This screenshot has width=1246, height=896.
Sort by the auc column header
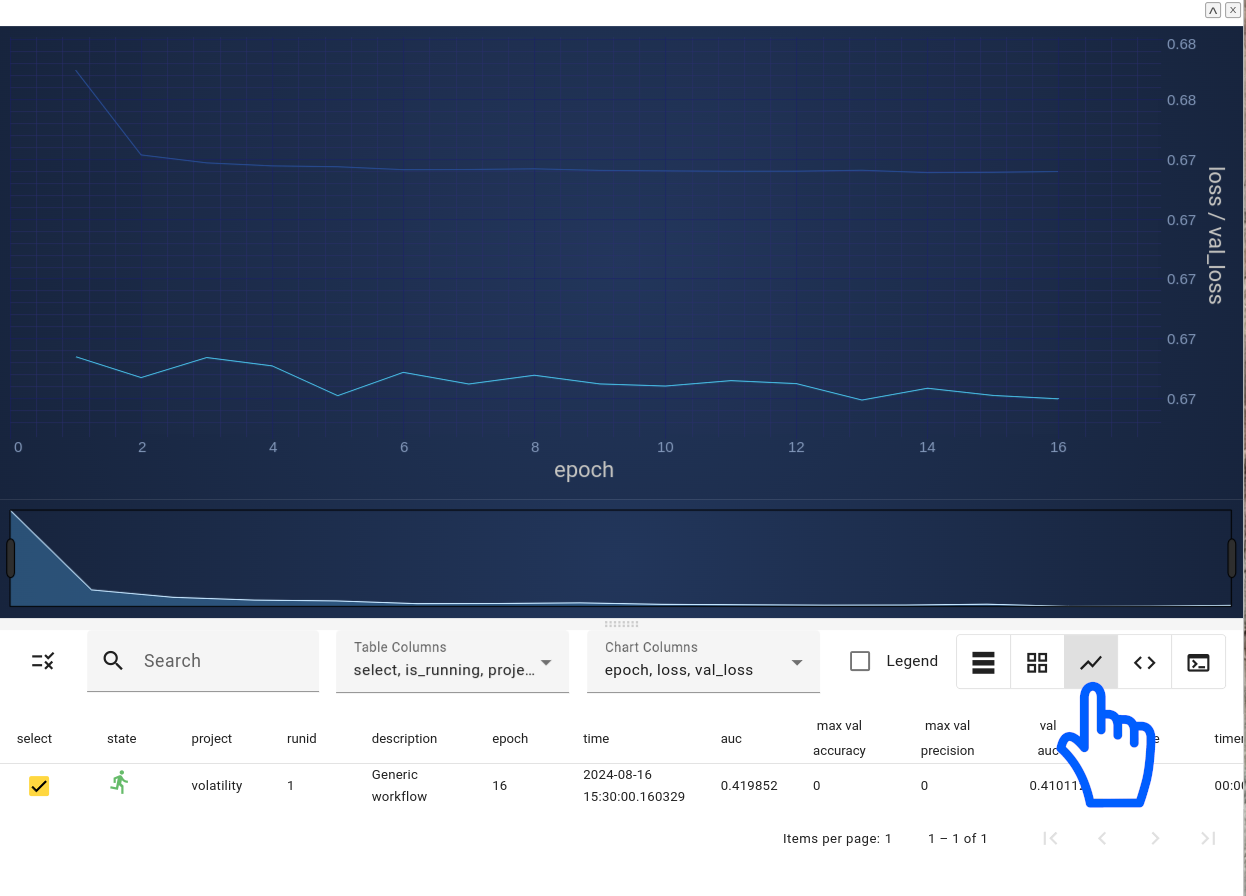[x=731, y=738]
